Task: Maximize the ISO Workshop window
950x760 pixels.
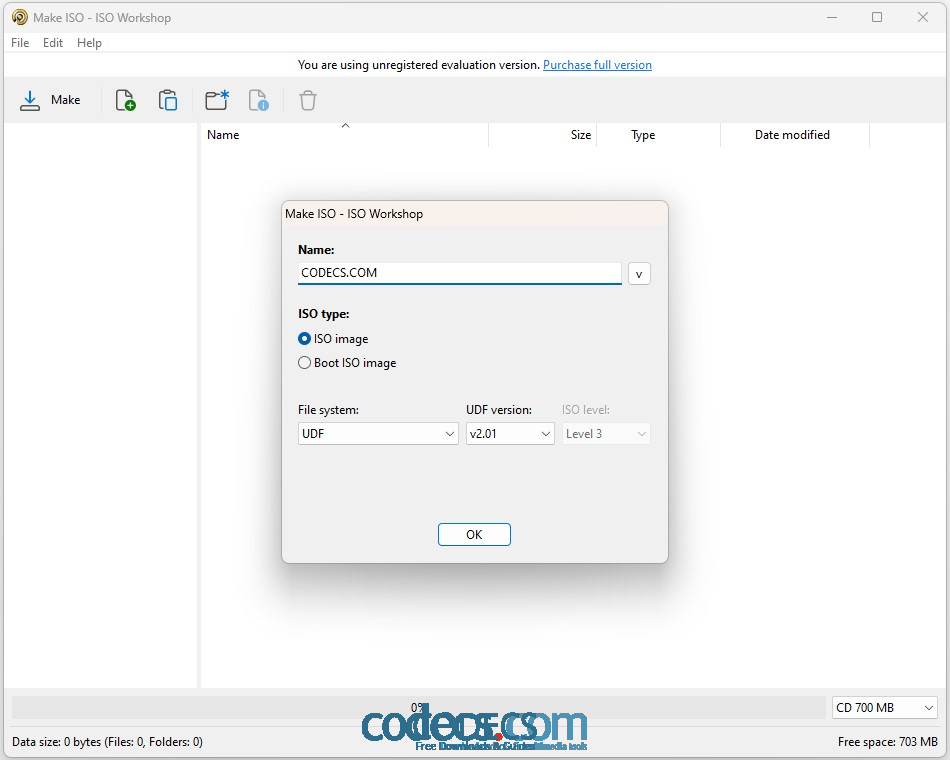Action: point(877,17)
